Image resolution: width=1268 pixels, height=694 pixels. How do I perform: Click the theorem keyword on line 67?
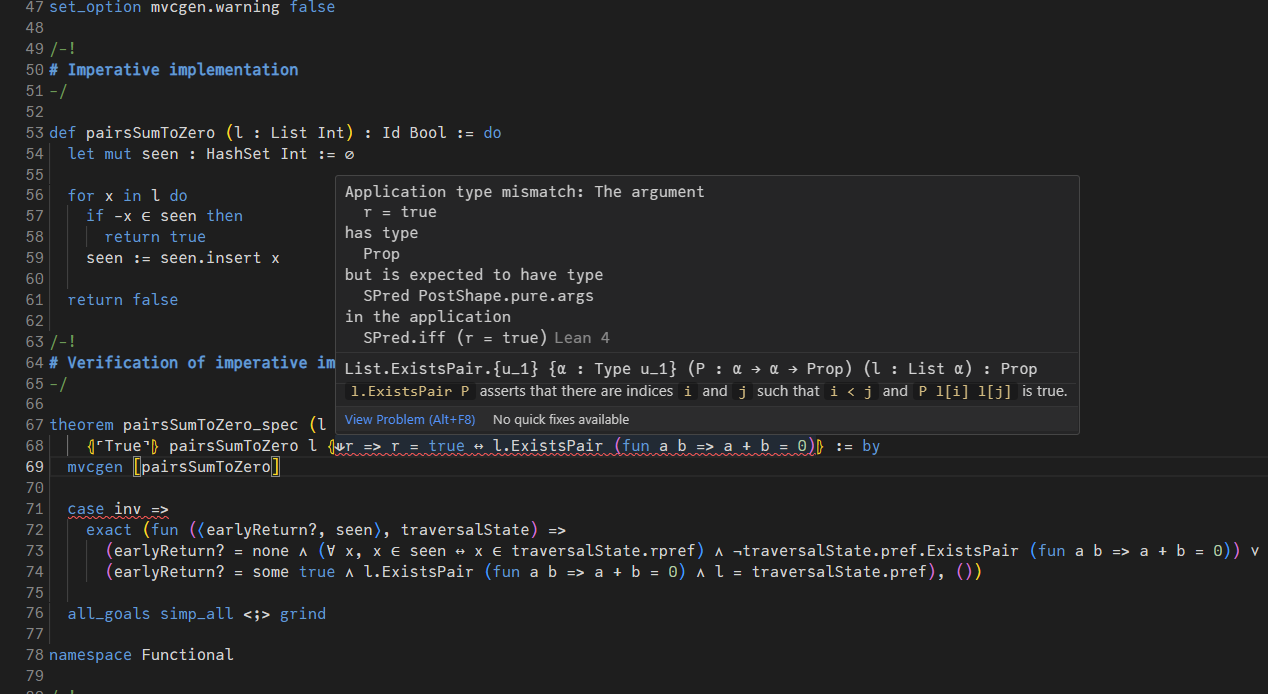(82, 425)
